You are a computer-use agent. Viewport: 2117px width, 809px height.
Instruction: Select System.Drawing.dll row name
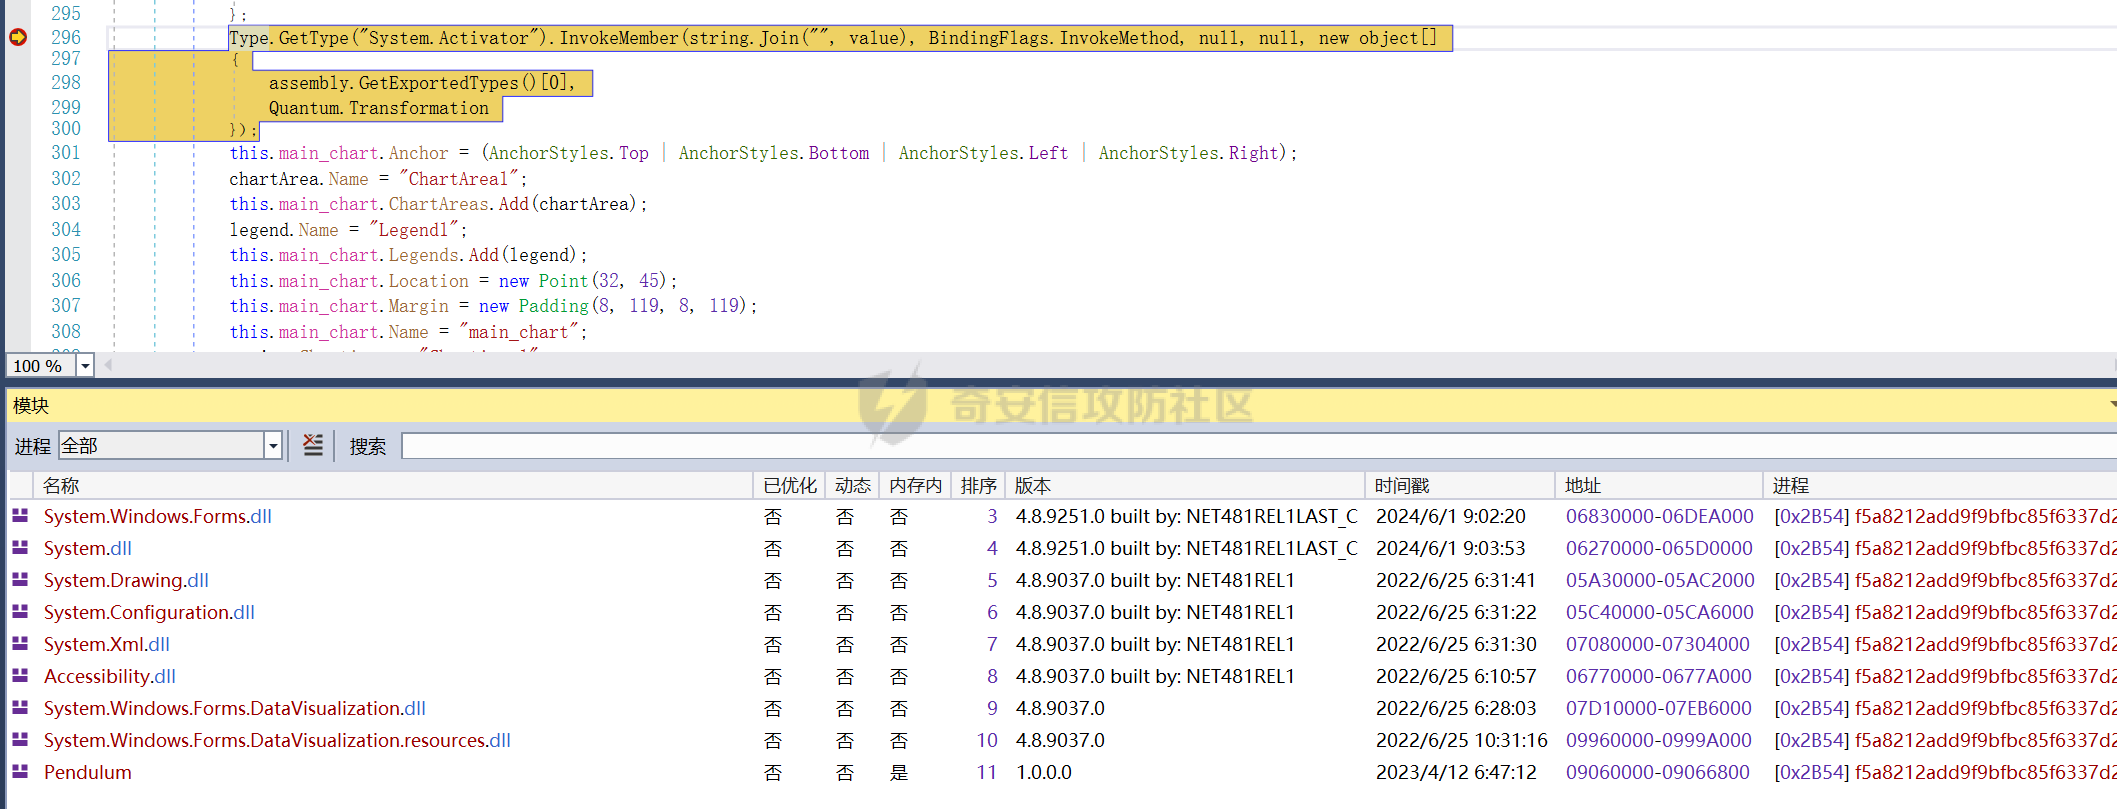[x=126, y=580]
